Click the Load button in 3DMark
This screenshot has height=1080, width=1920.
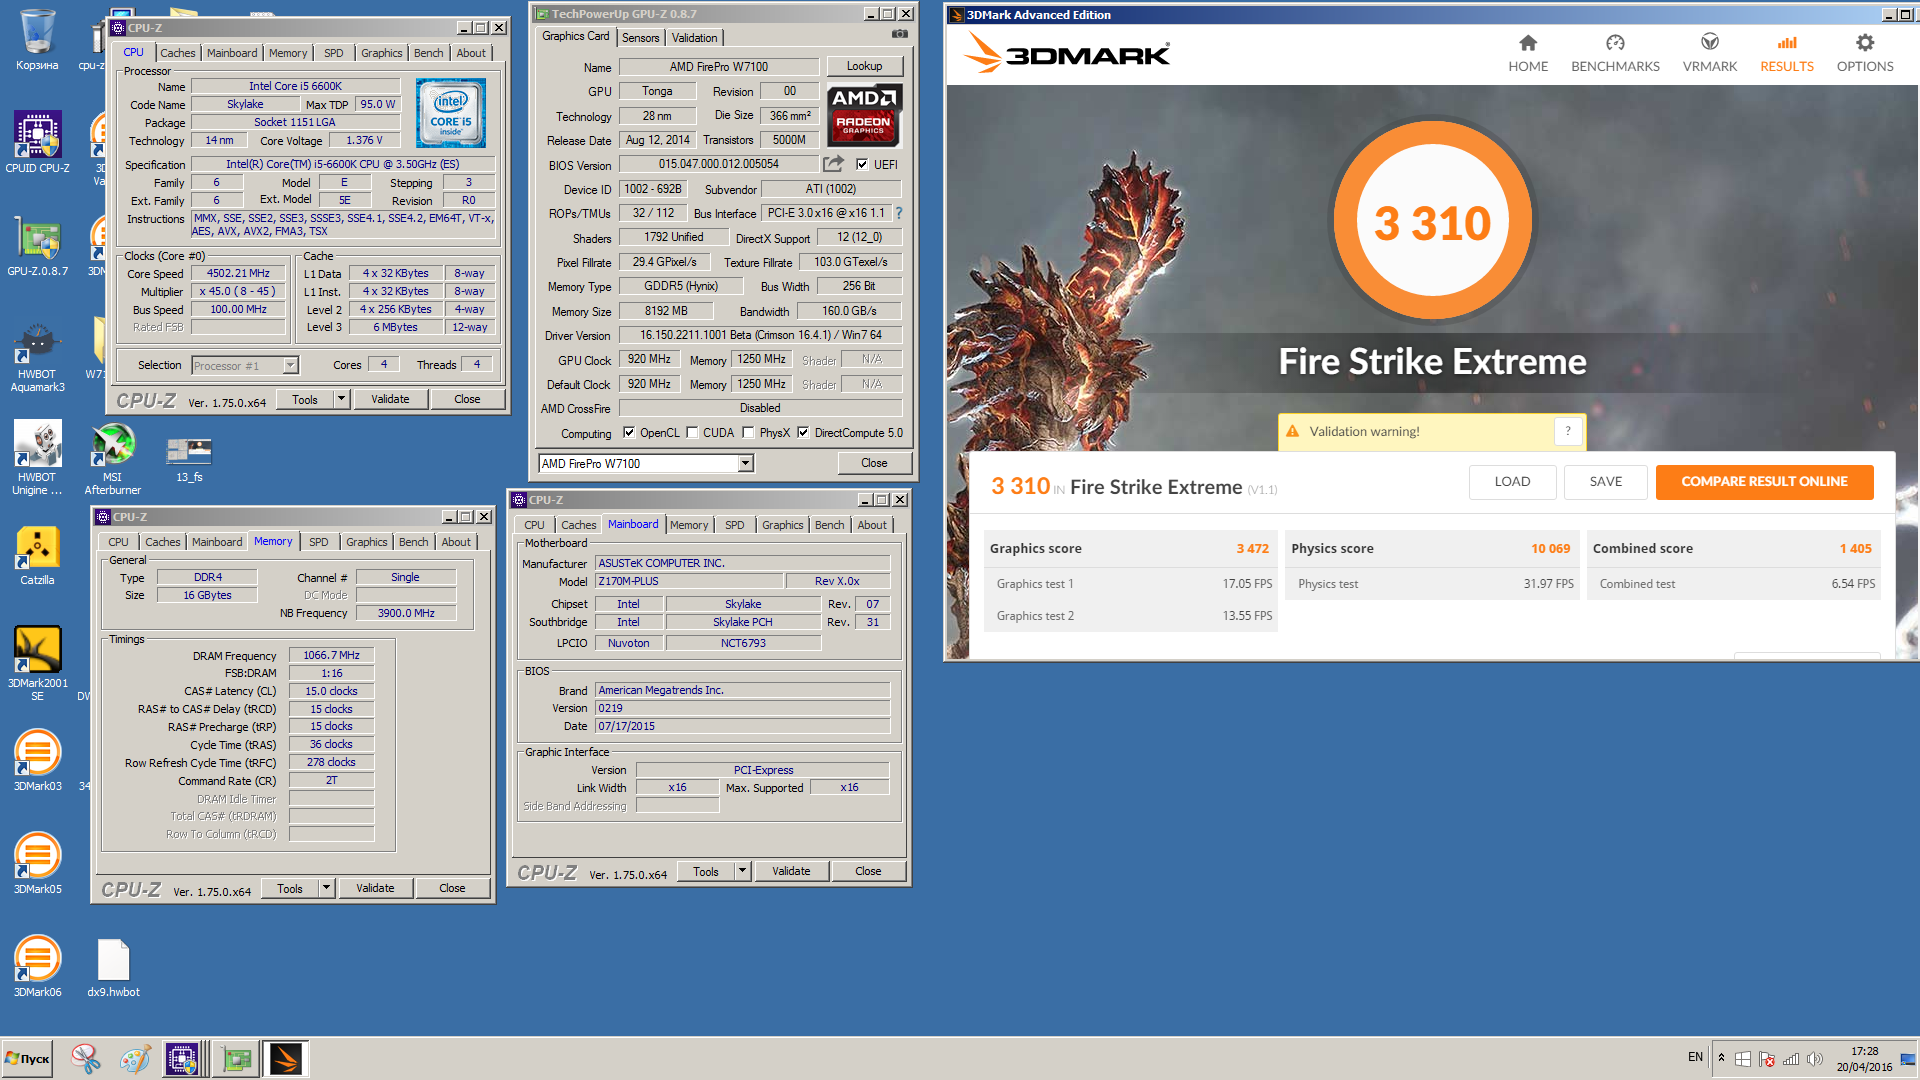tap(1512, 481)
